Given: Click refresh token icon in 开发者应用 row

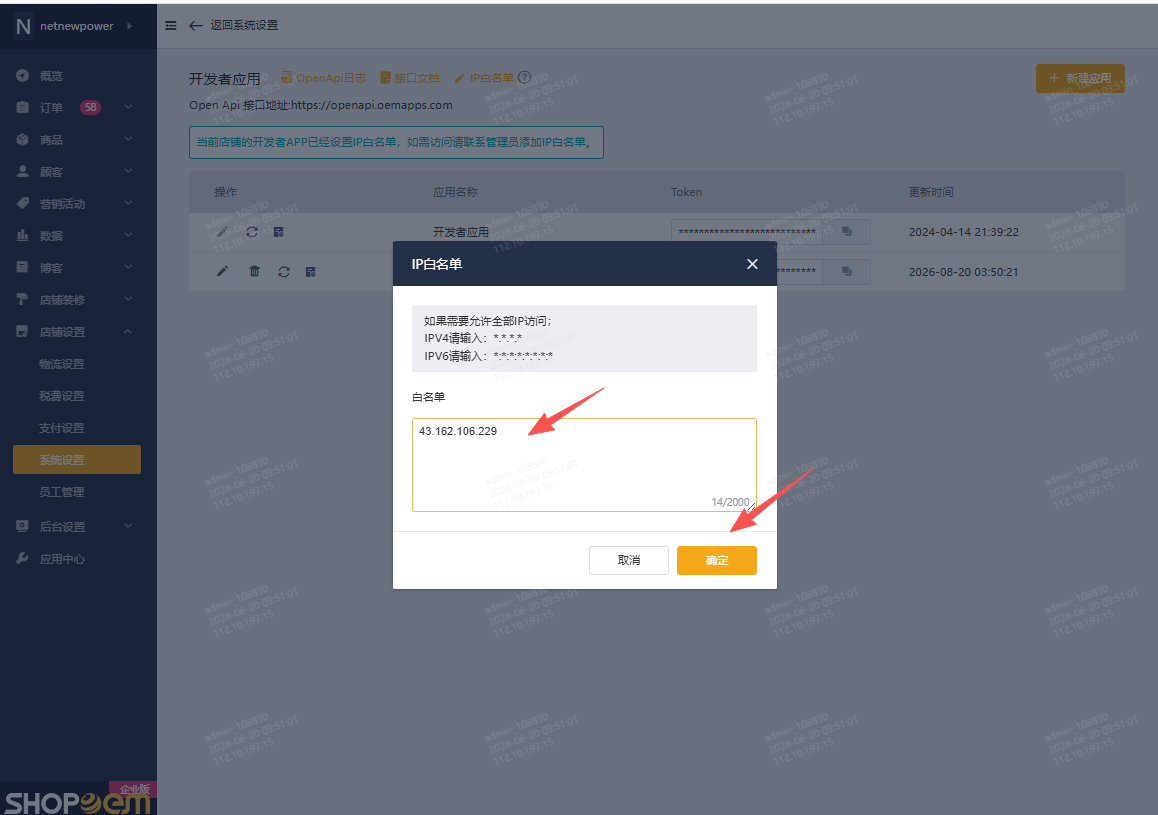Looking at the screenshot, I should (x=252, y=232).
